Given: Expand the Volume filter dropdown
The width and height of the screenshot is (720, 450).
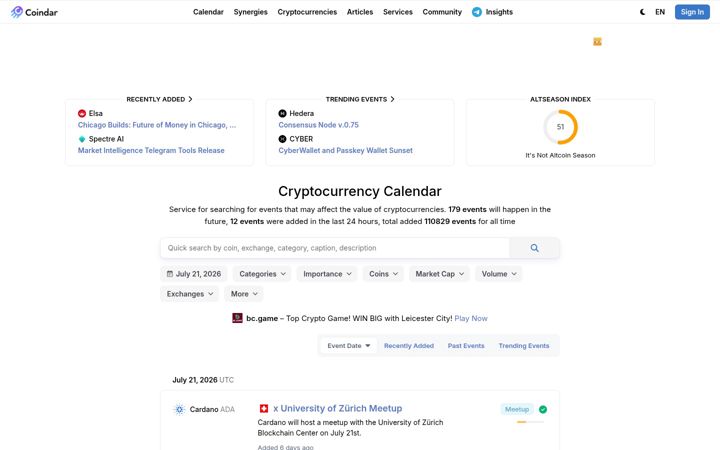Looking at the screenshot, I should 499,274.
